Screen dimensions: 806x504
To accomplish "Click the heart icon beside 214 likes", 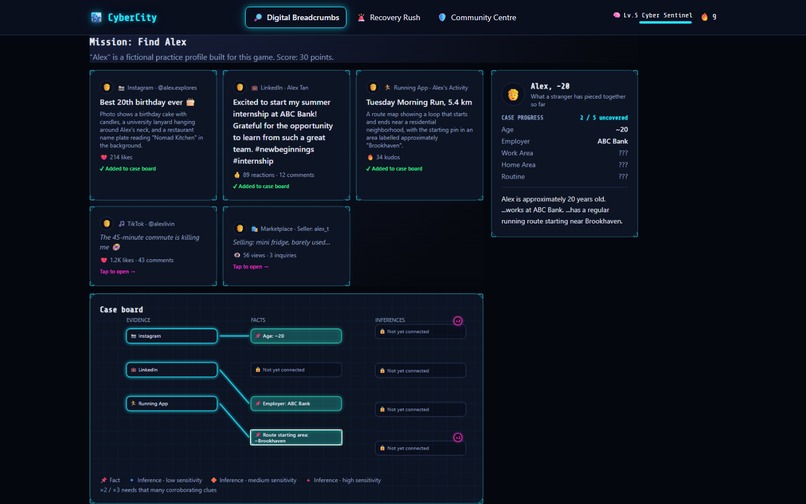I will tap(103, 157).
